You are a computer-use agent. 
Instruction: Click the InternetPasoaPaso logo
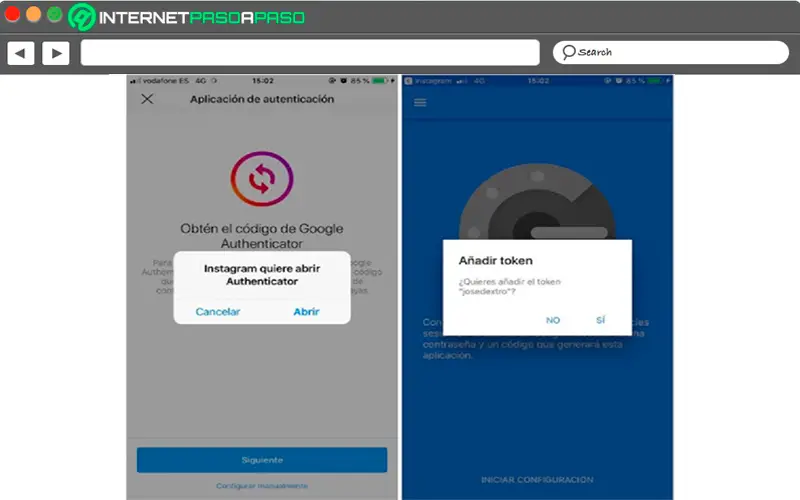point(187,17)
